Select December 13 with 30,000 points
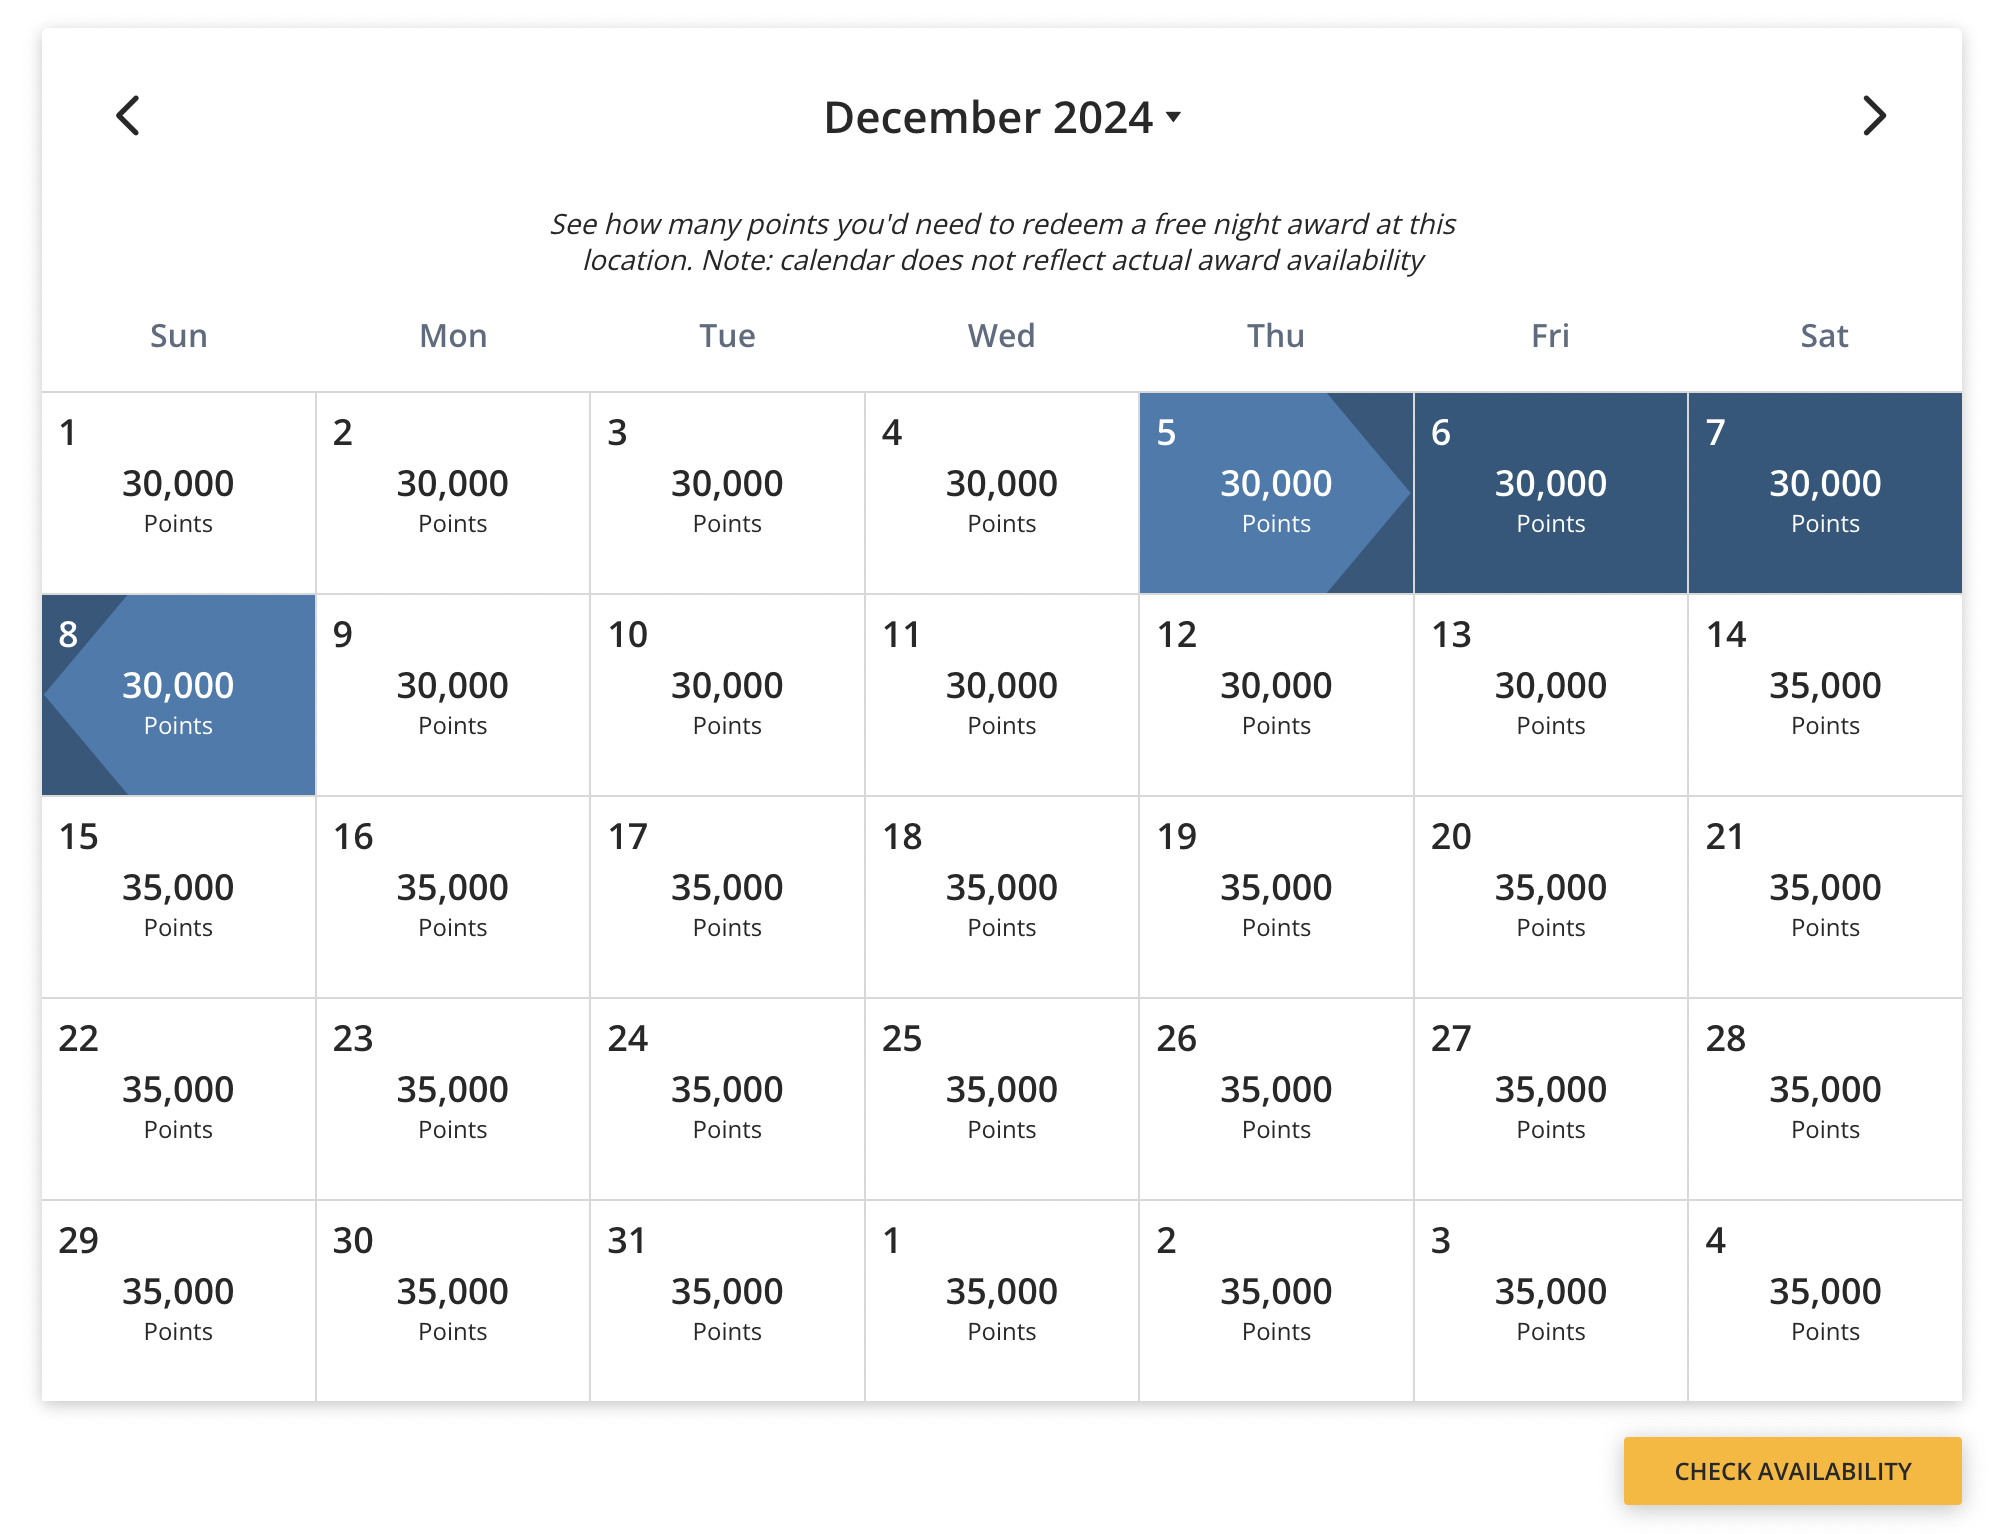Screen dimensions: 1992x1534 1550,695
